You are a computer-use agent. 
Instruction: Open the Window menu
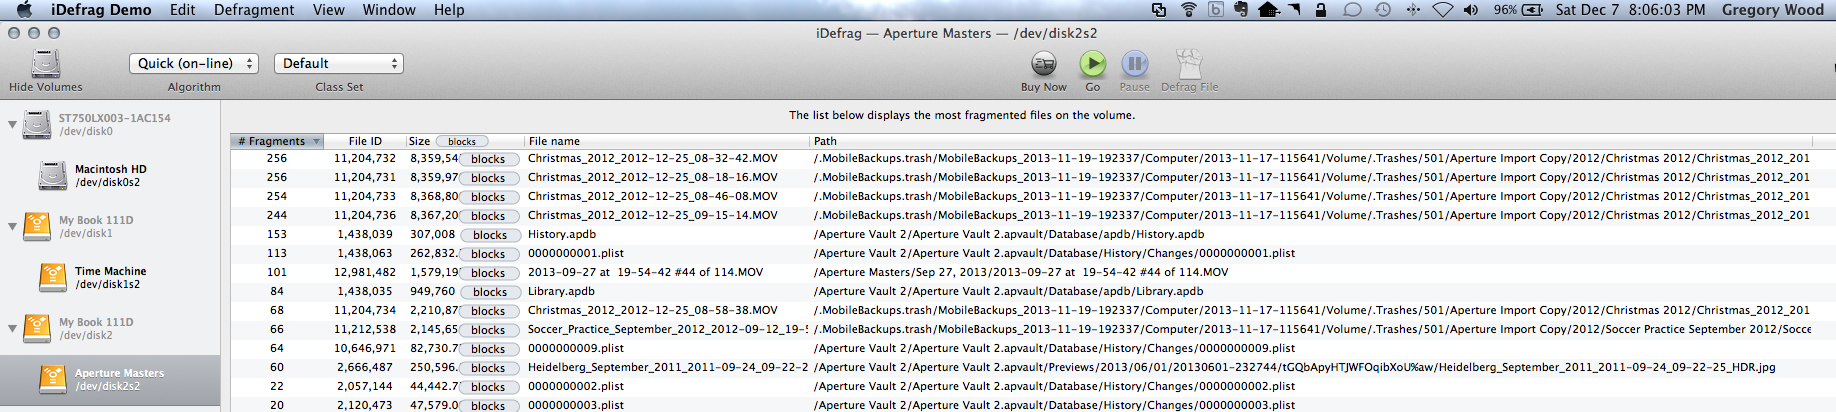point(389,10)
